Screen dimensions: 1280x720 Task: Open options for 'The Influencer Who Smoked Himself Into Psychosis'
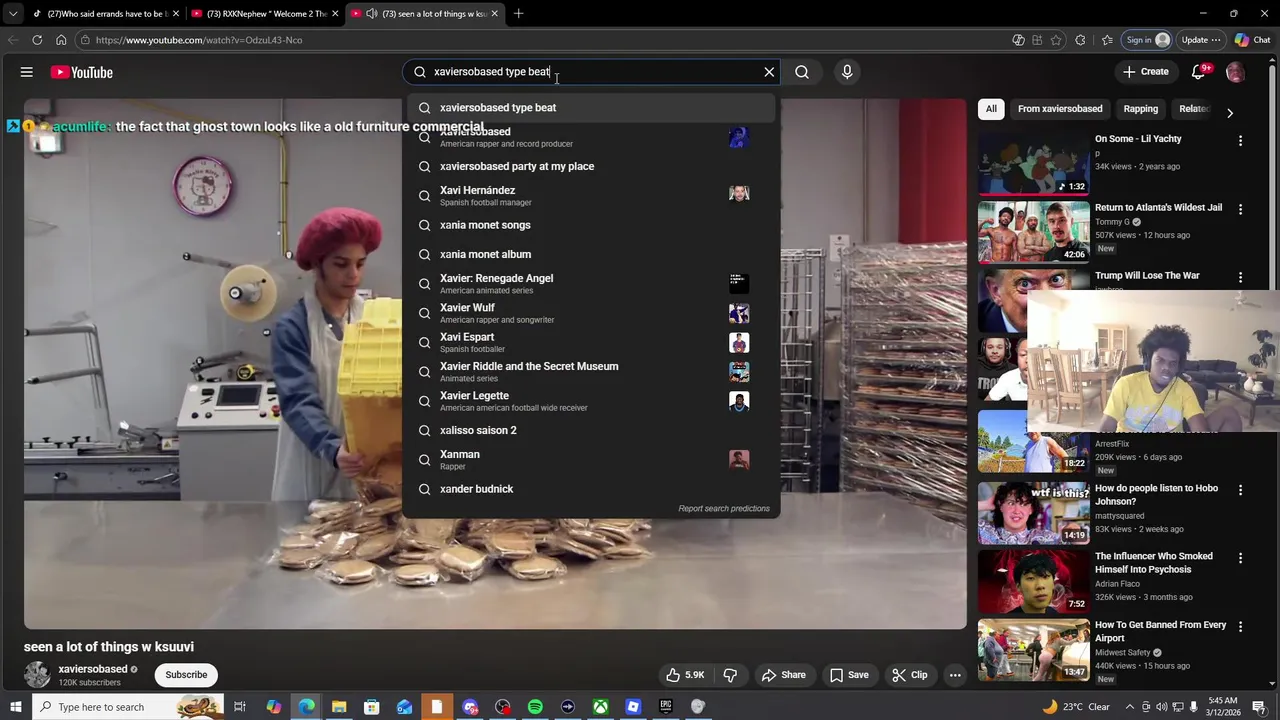tap(1240, 558)
